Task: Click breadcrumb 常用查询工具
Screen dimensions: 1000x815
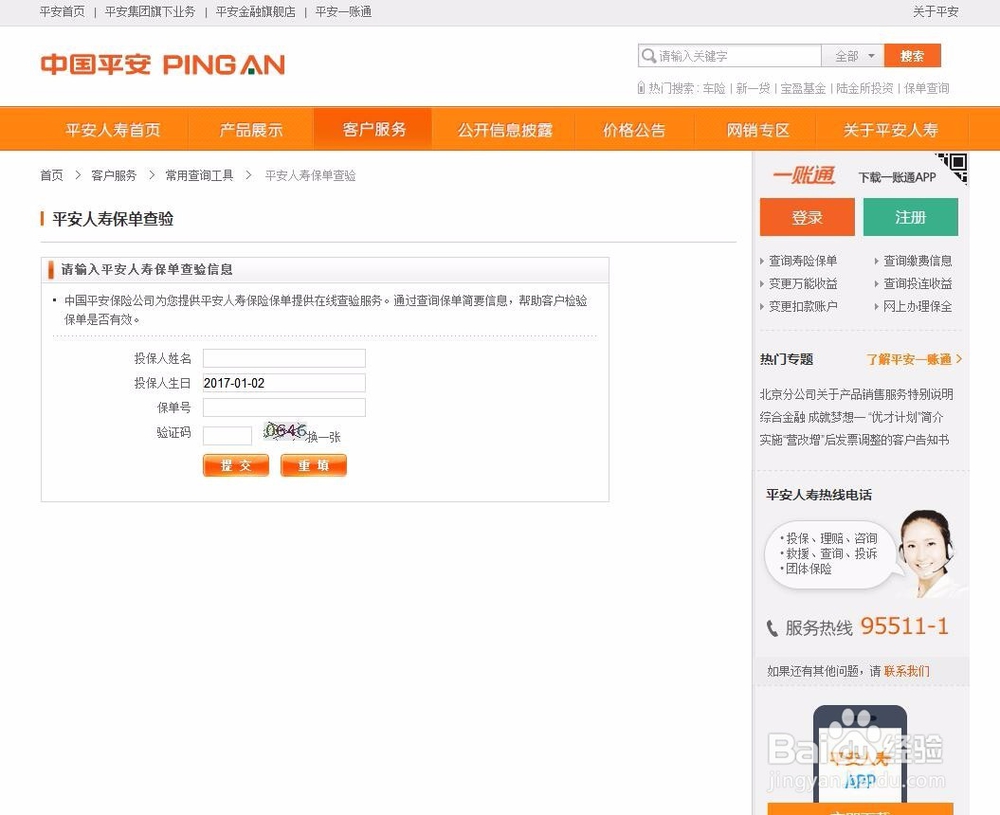Action: [199, 175]
